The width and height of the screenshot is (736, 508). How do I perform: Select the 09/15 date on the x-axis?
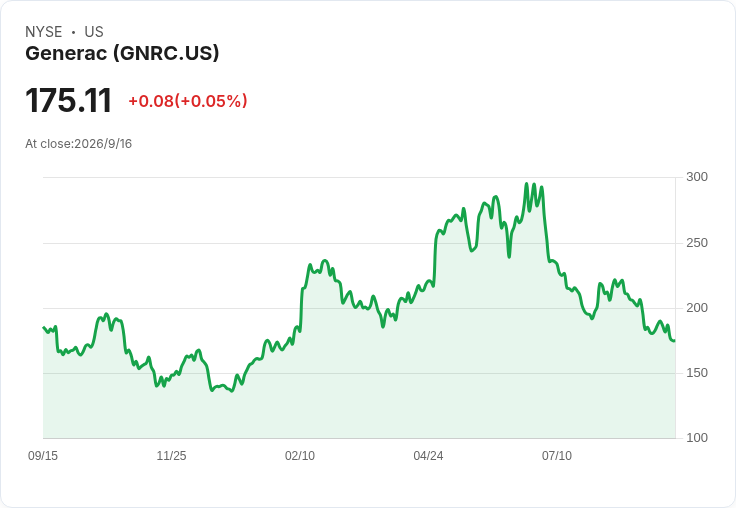(x=43, y=455)
